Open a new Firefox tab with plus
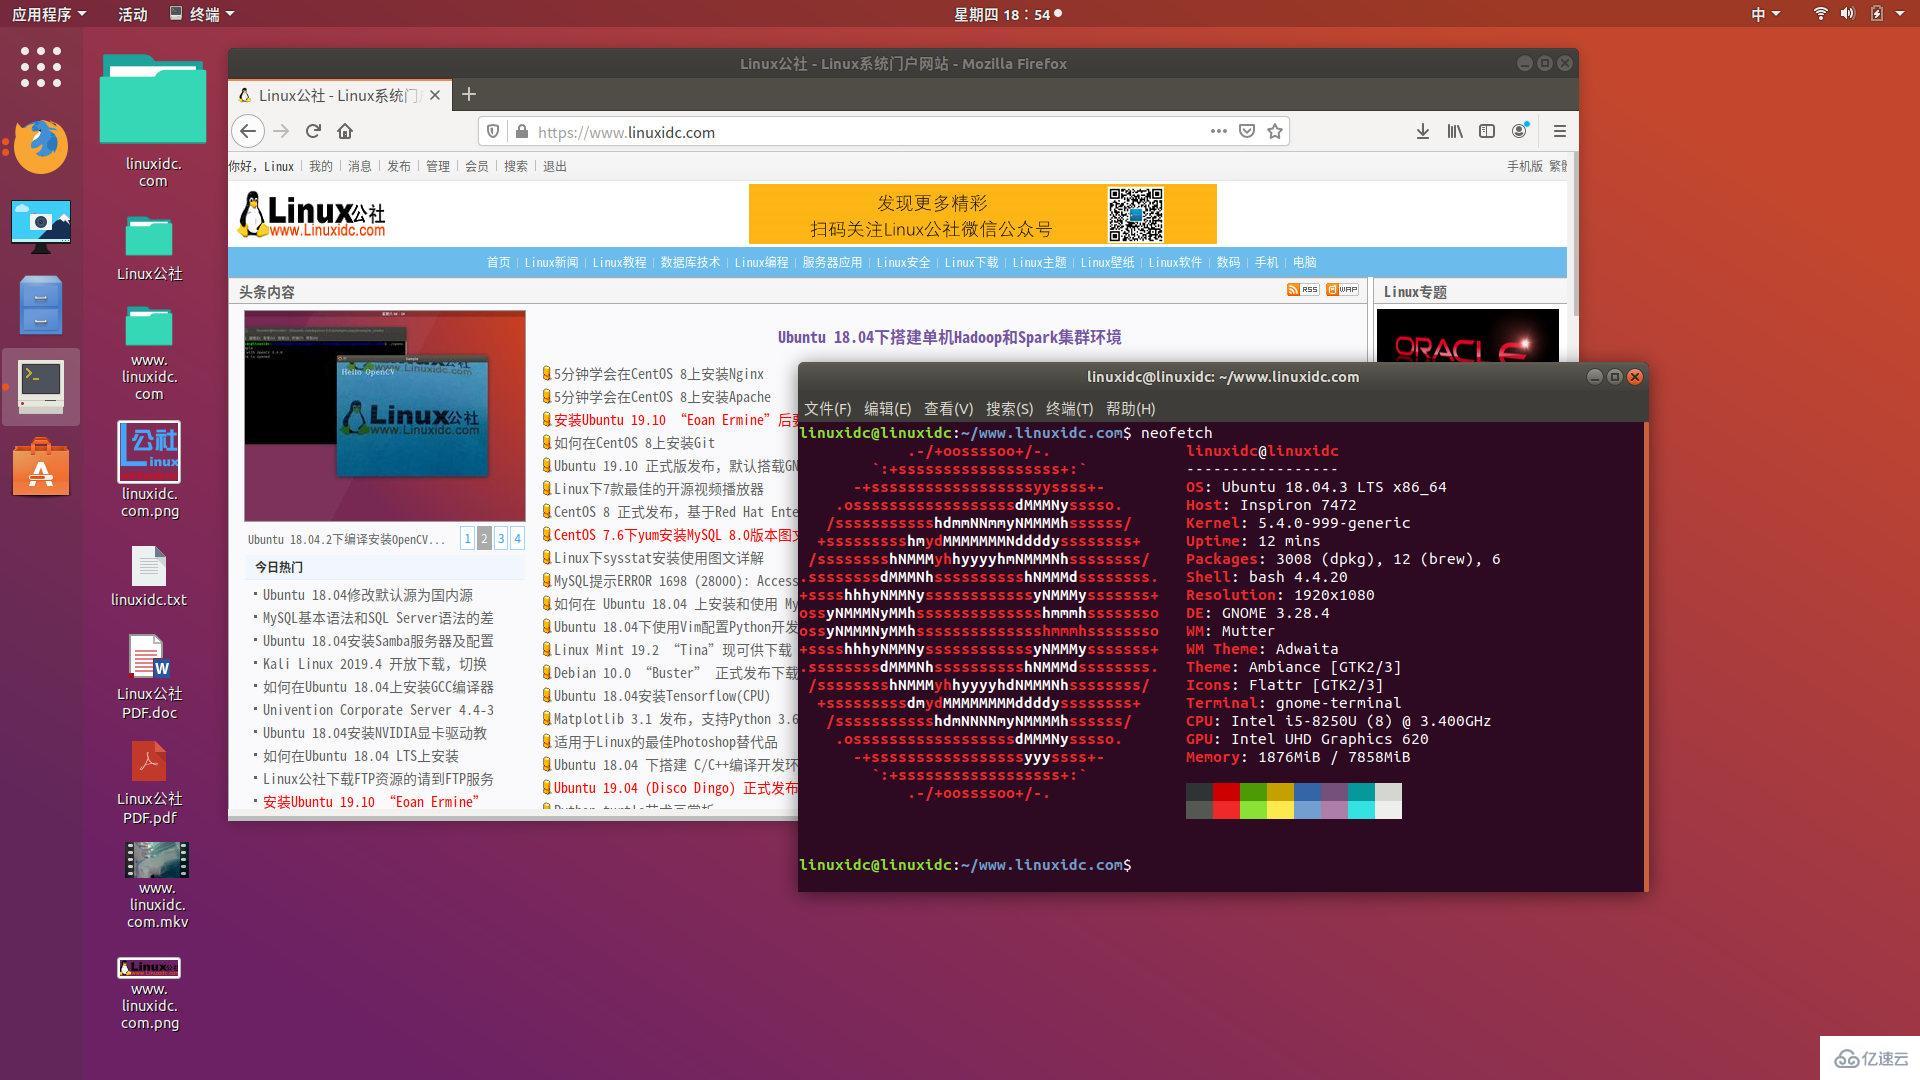 point(469,95)
